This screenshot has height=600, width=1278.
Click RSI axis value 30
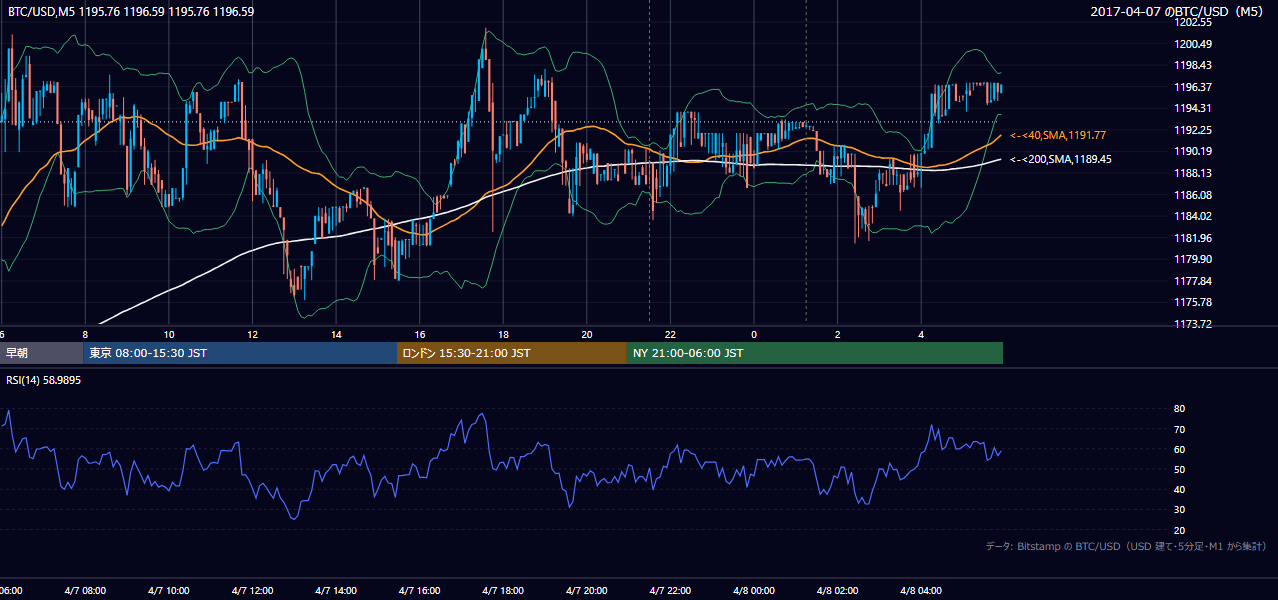[x=1179, y=510]
